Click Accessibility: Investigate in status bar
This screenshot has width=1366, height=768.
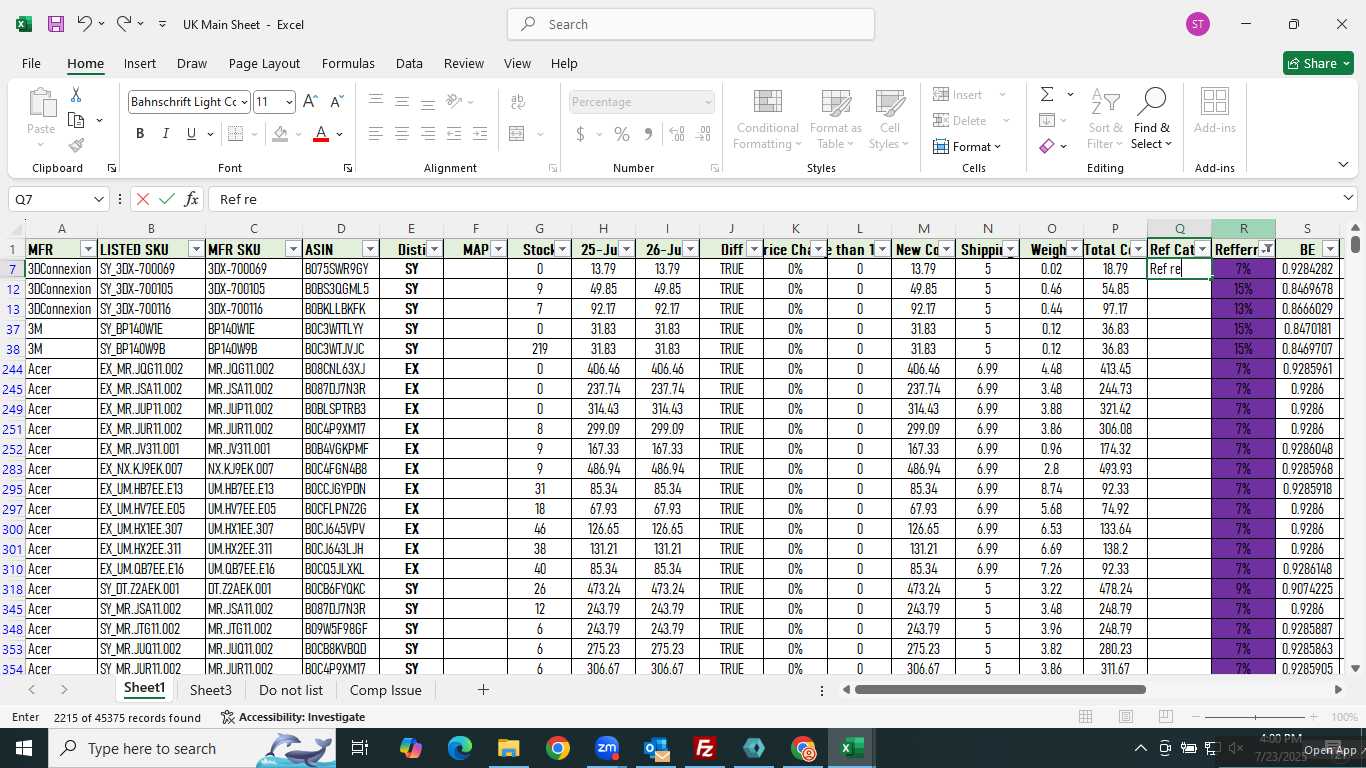(x=293, y=717)
